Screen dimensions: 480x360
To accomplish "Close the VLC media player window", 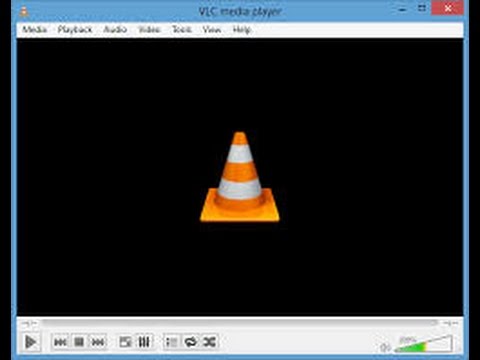I will (x=448, y=8).
